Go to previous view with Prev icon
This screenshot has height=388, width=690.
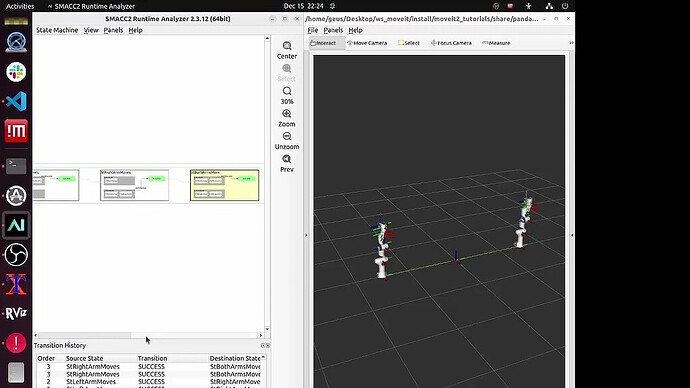tap(287, 159)
